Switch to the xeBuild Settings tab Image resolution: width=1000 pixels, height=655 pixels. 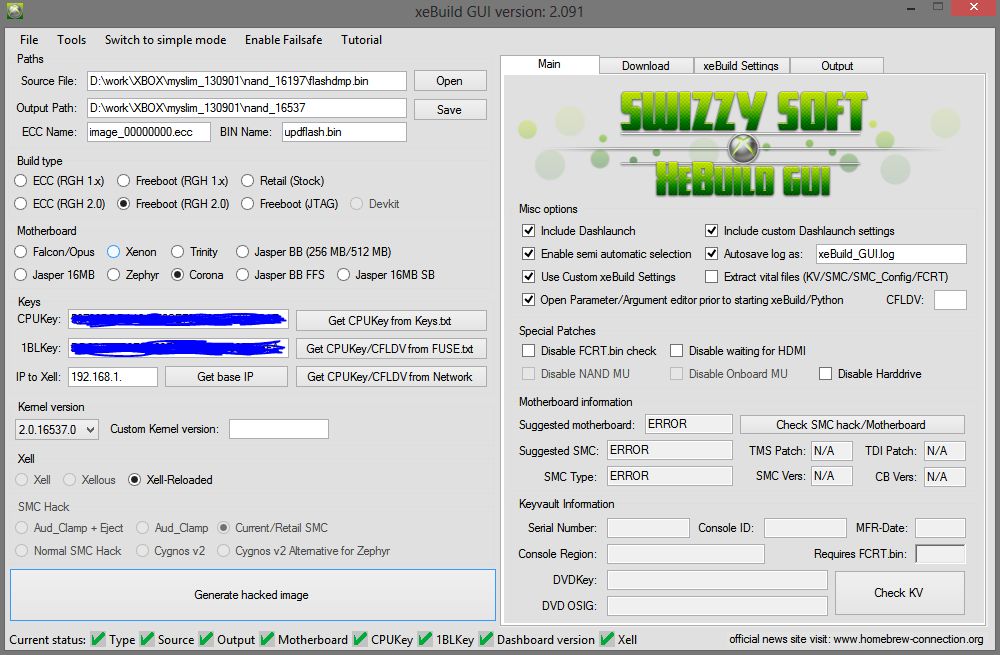740,66
